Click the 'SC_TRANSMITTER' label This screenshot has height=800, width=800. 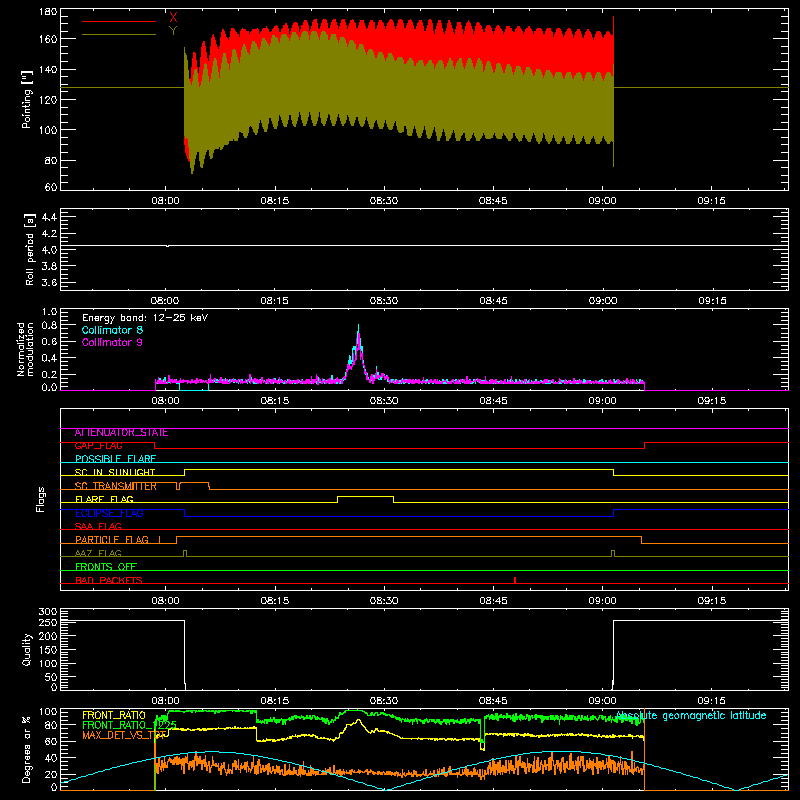coord(116,486)
